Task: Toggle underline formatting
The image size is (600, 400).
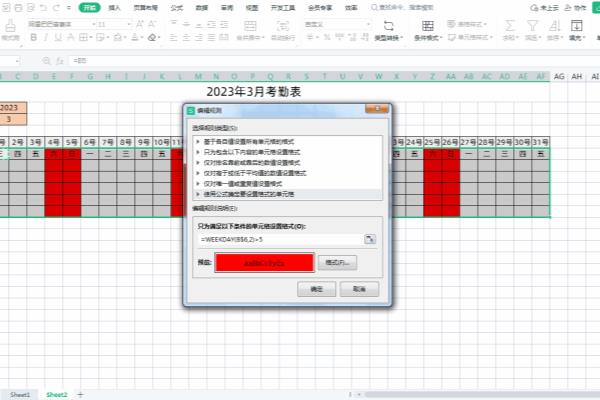Action: pos(58,38)
